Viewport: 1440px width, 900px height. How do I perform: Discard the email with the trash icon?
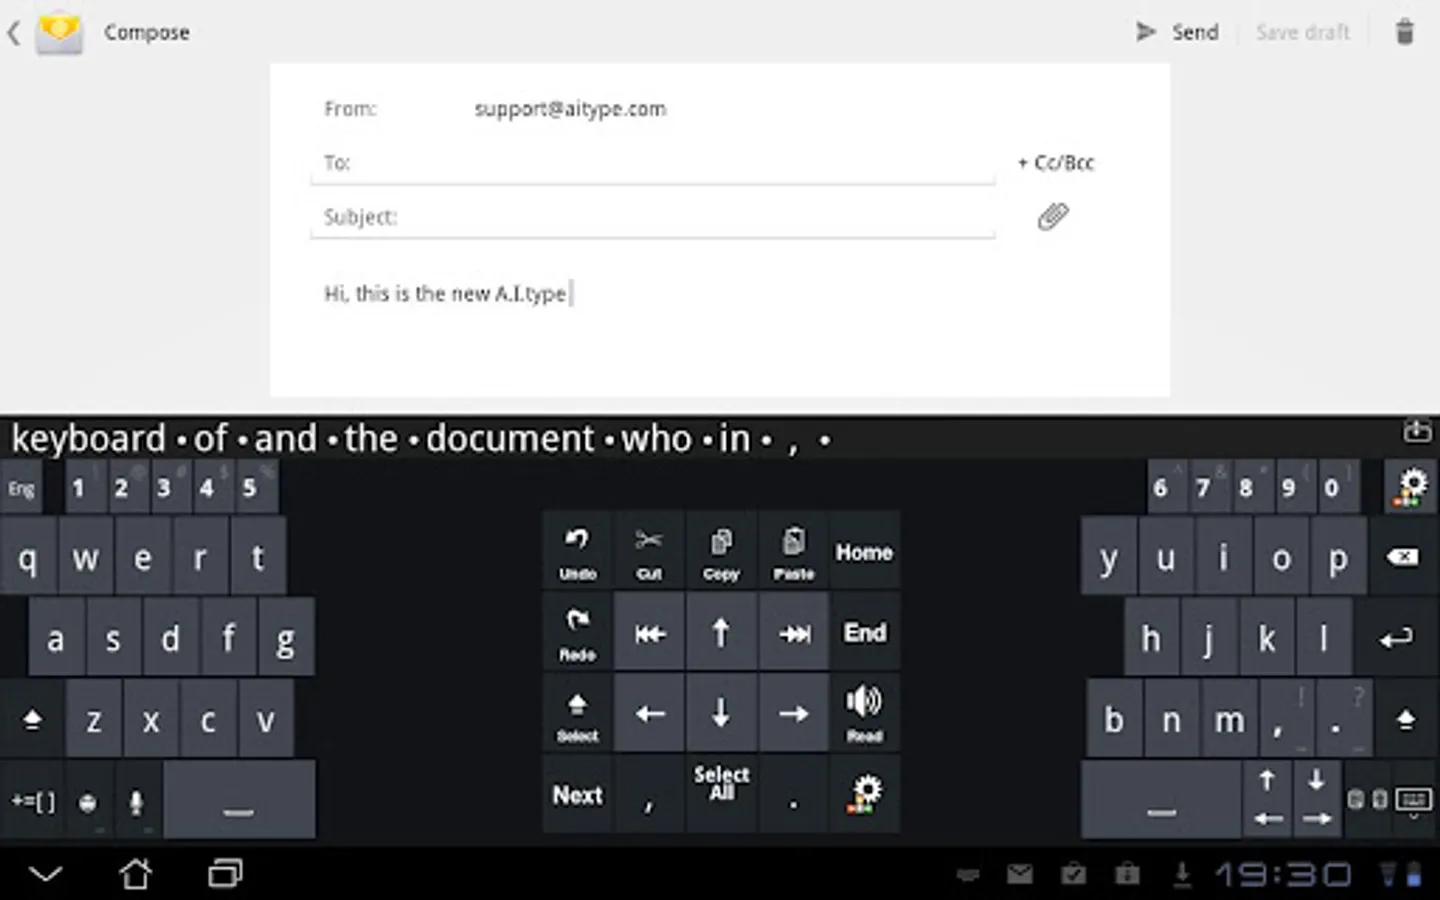(1405, 32)
